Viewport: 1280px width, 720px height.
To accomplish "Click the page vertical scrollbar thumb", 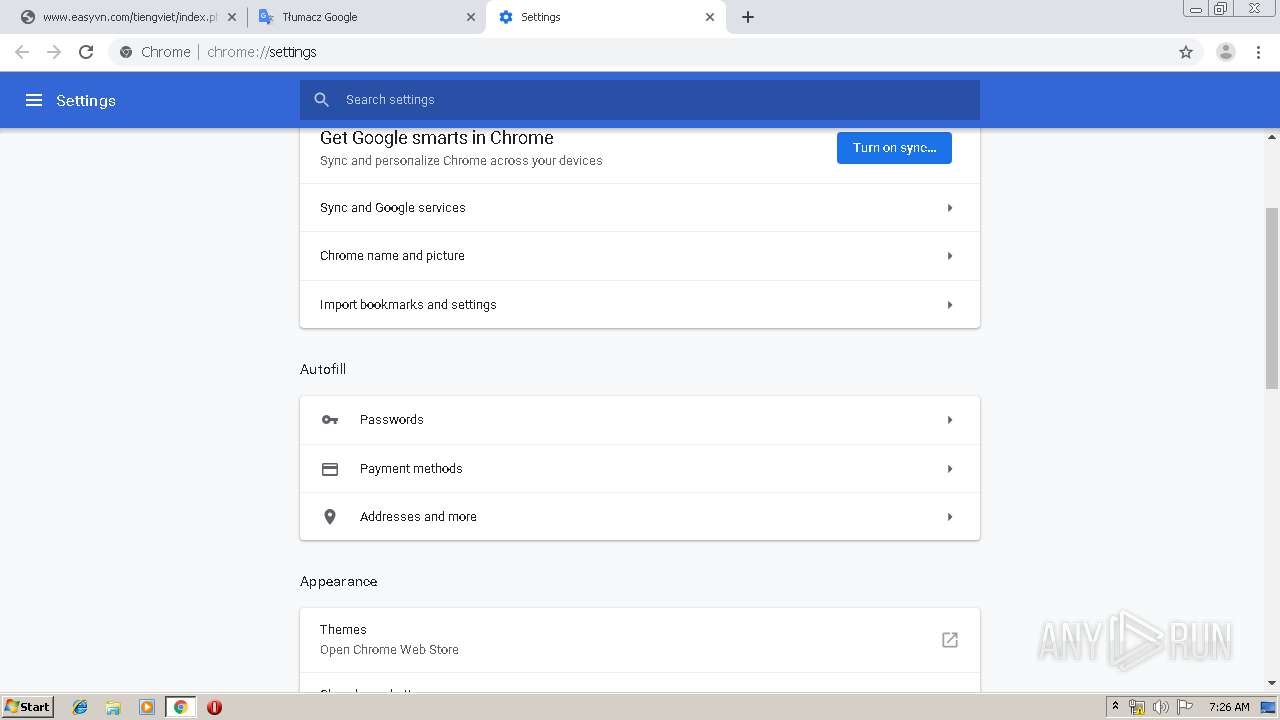I will pos(1272,298).
